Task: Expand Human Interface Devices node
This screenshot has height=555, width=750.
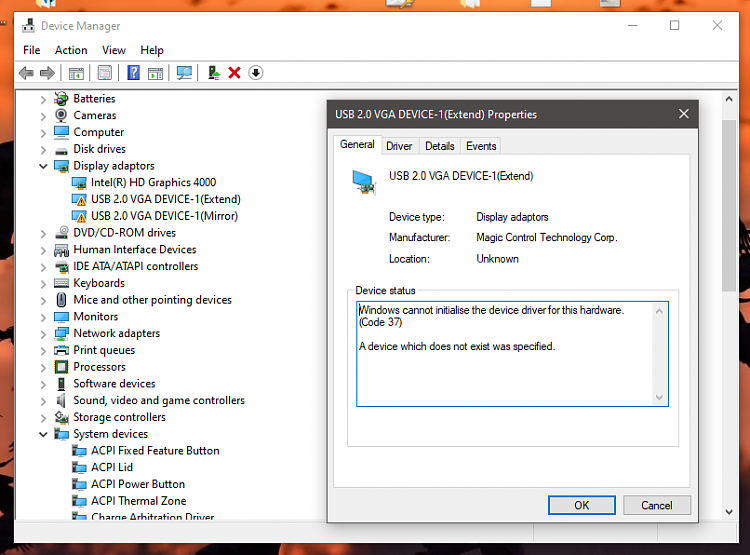Action: point(43,250)
